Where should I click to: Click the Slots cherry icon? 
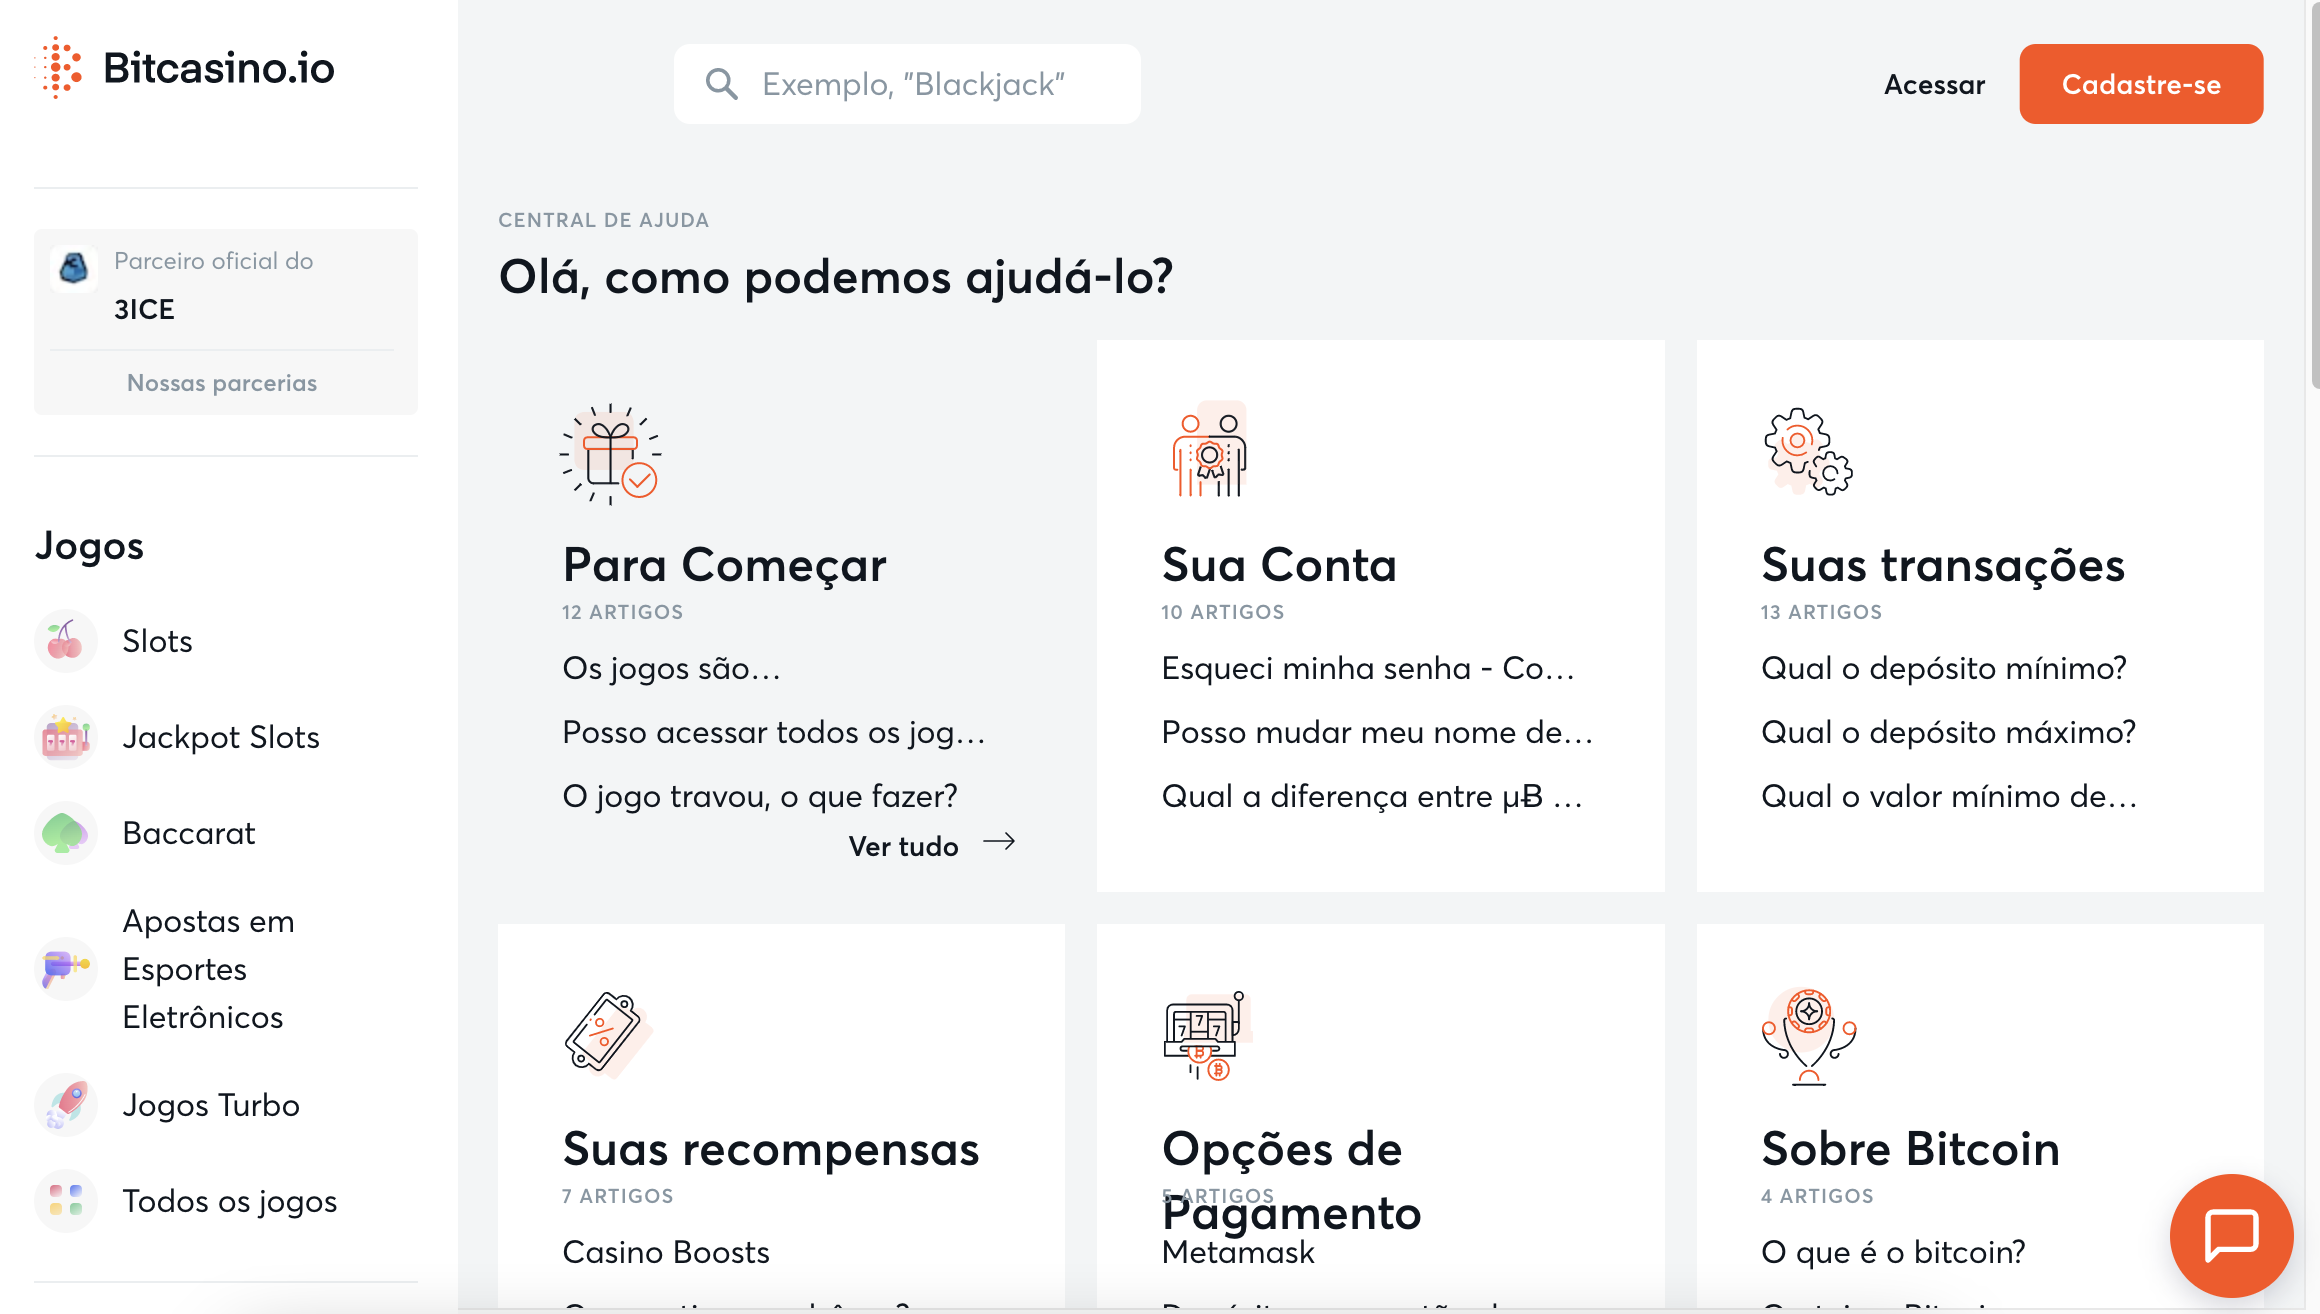[66, 641]
